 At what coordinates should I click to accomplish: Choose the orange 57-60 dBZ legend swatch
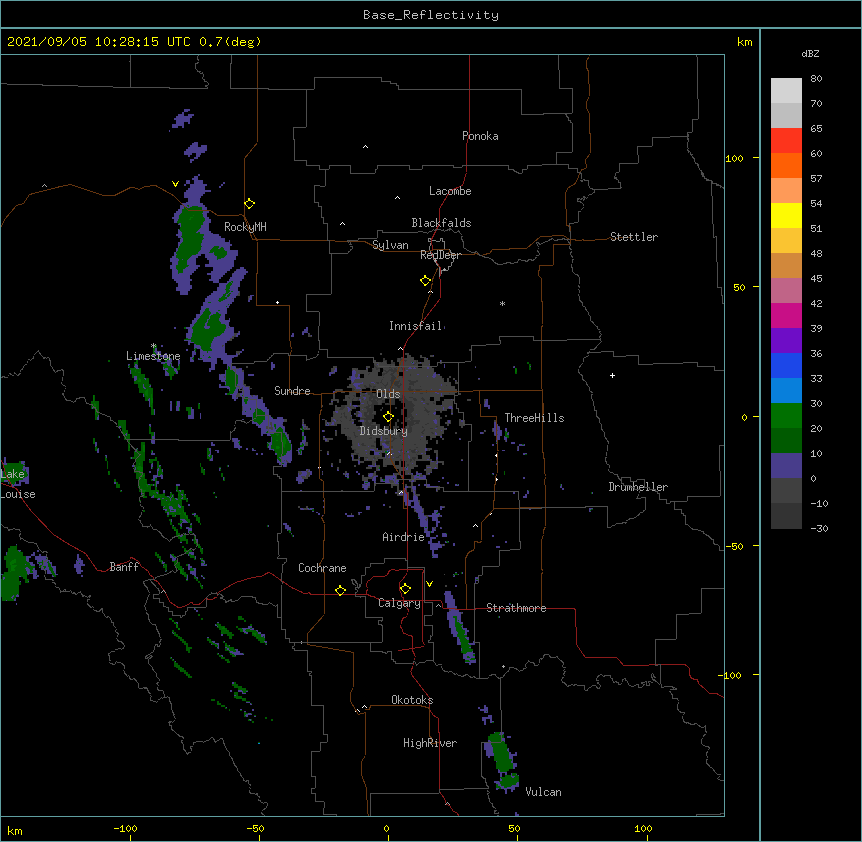(x=786, y=165)
